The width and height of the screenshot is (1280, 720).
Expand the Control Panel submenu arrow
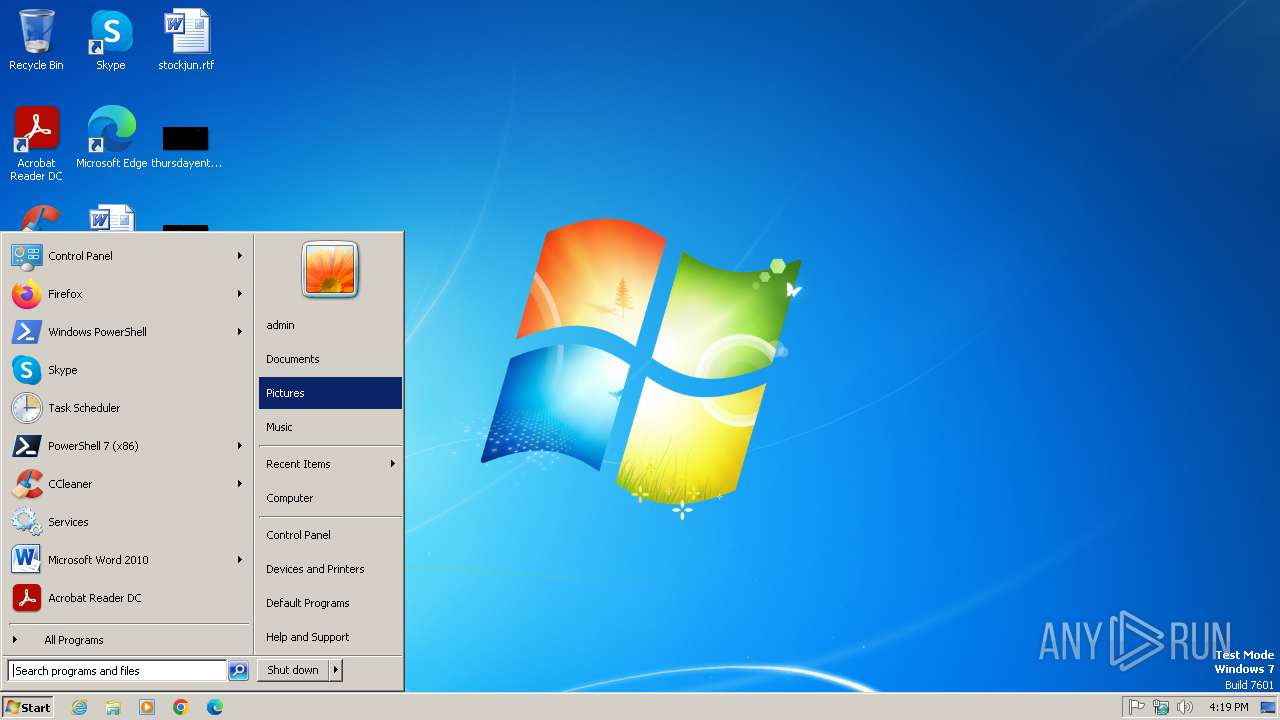pyautogui.click(x=240, y=256)
